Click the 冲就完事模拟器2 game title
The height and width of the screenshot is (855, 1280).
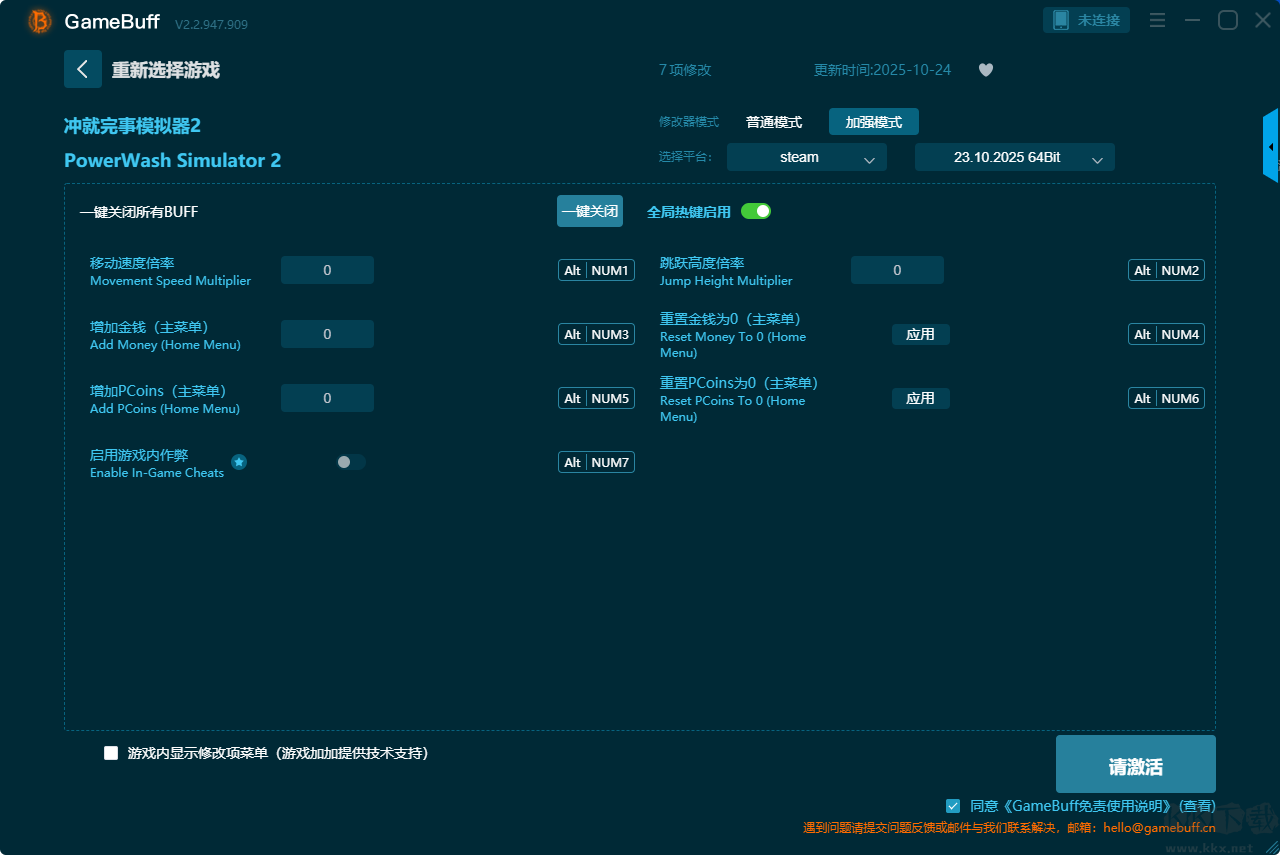click(x=133, y=126)
